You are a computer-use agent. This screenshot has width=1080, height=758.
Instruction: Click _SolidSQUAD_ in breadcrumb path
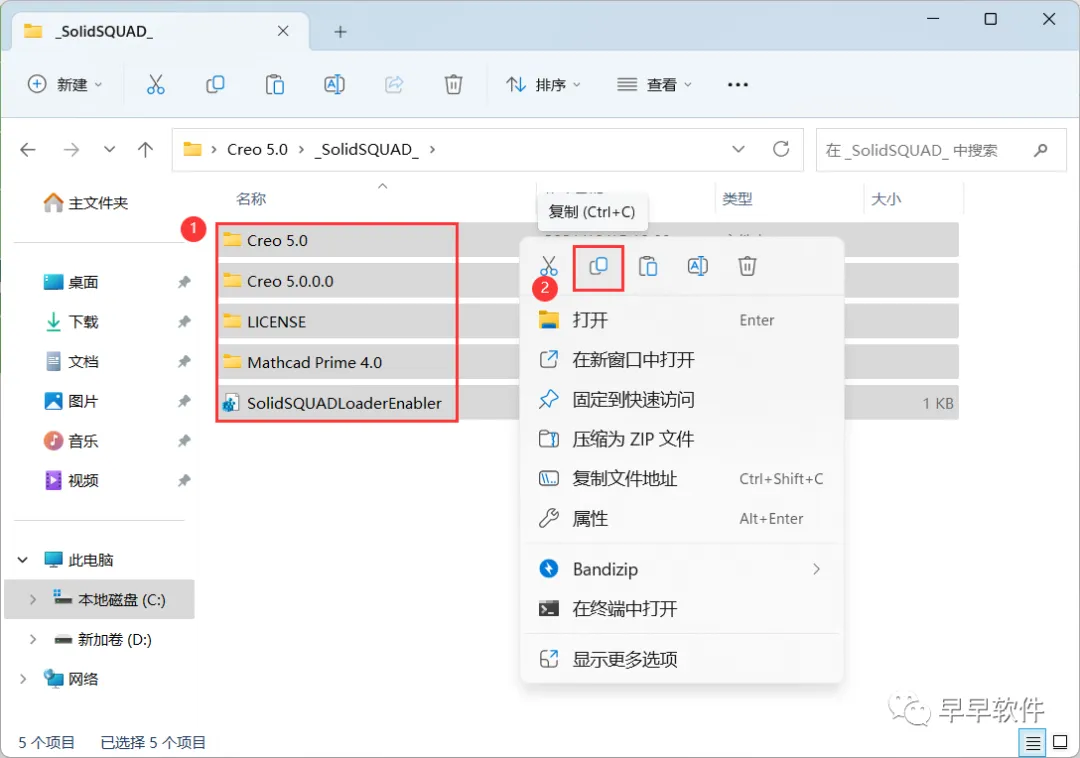[366, 149]
